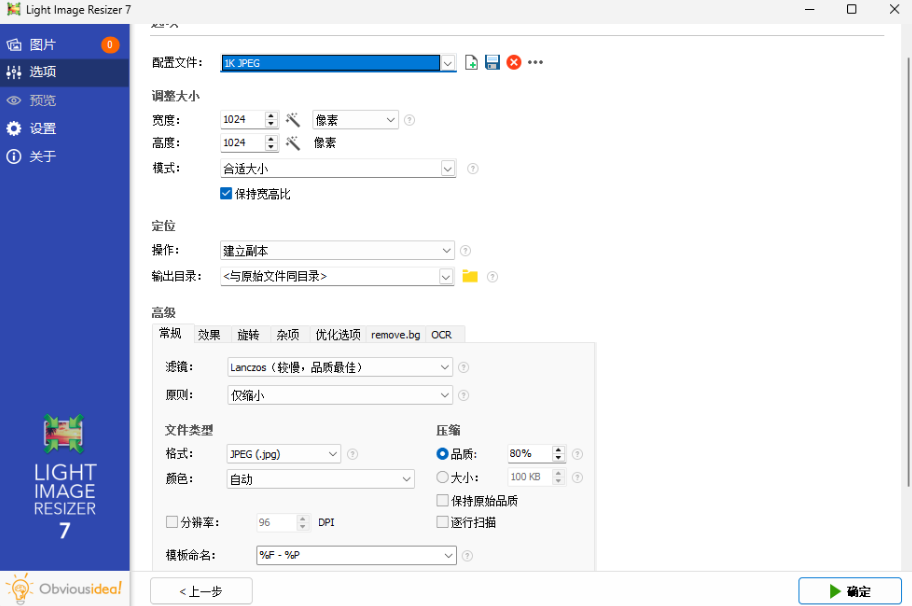Select the 品质 radio button
912x606 pixels.
tap(443, 454)
